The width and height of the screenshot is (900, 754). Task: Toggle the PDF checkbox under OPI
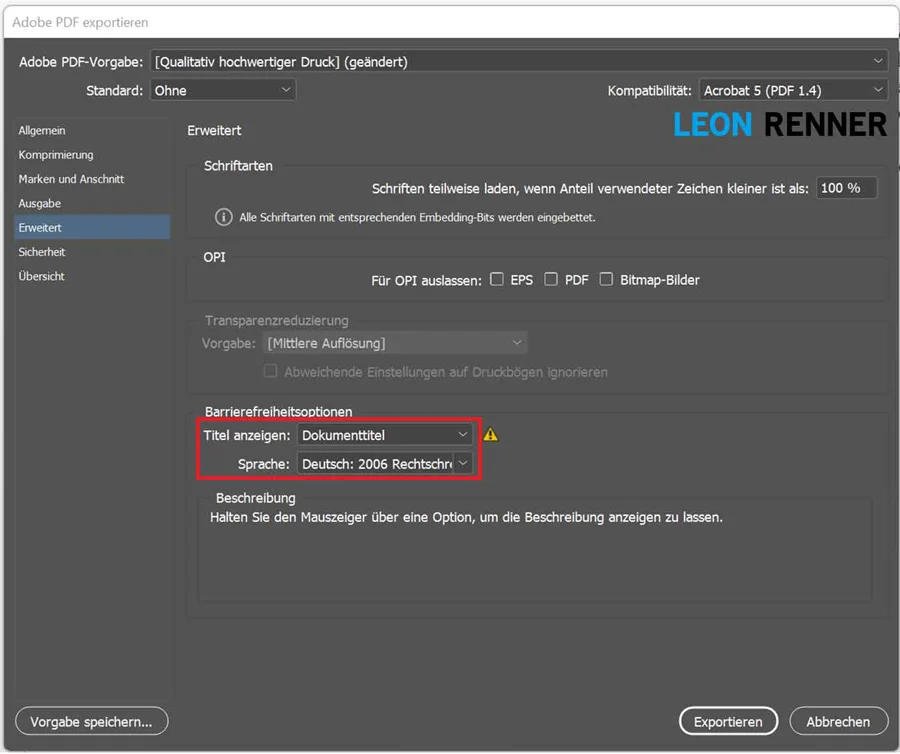551,280
